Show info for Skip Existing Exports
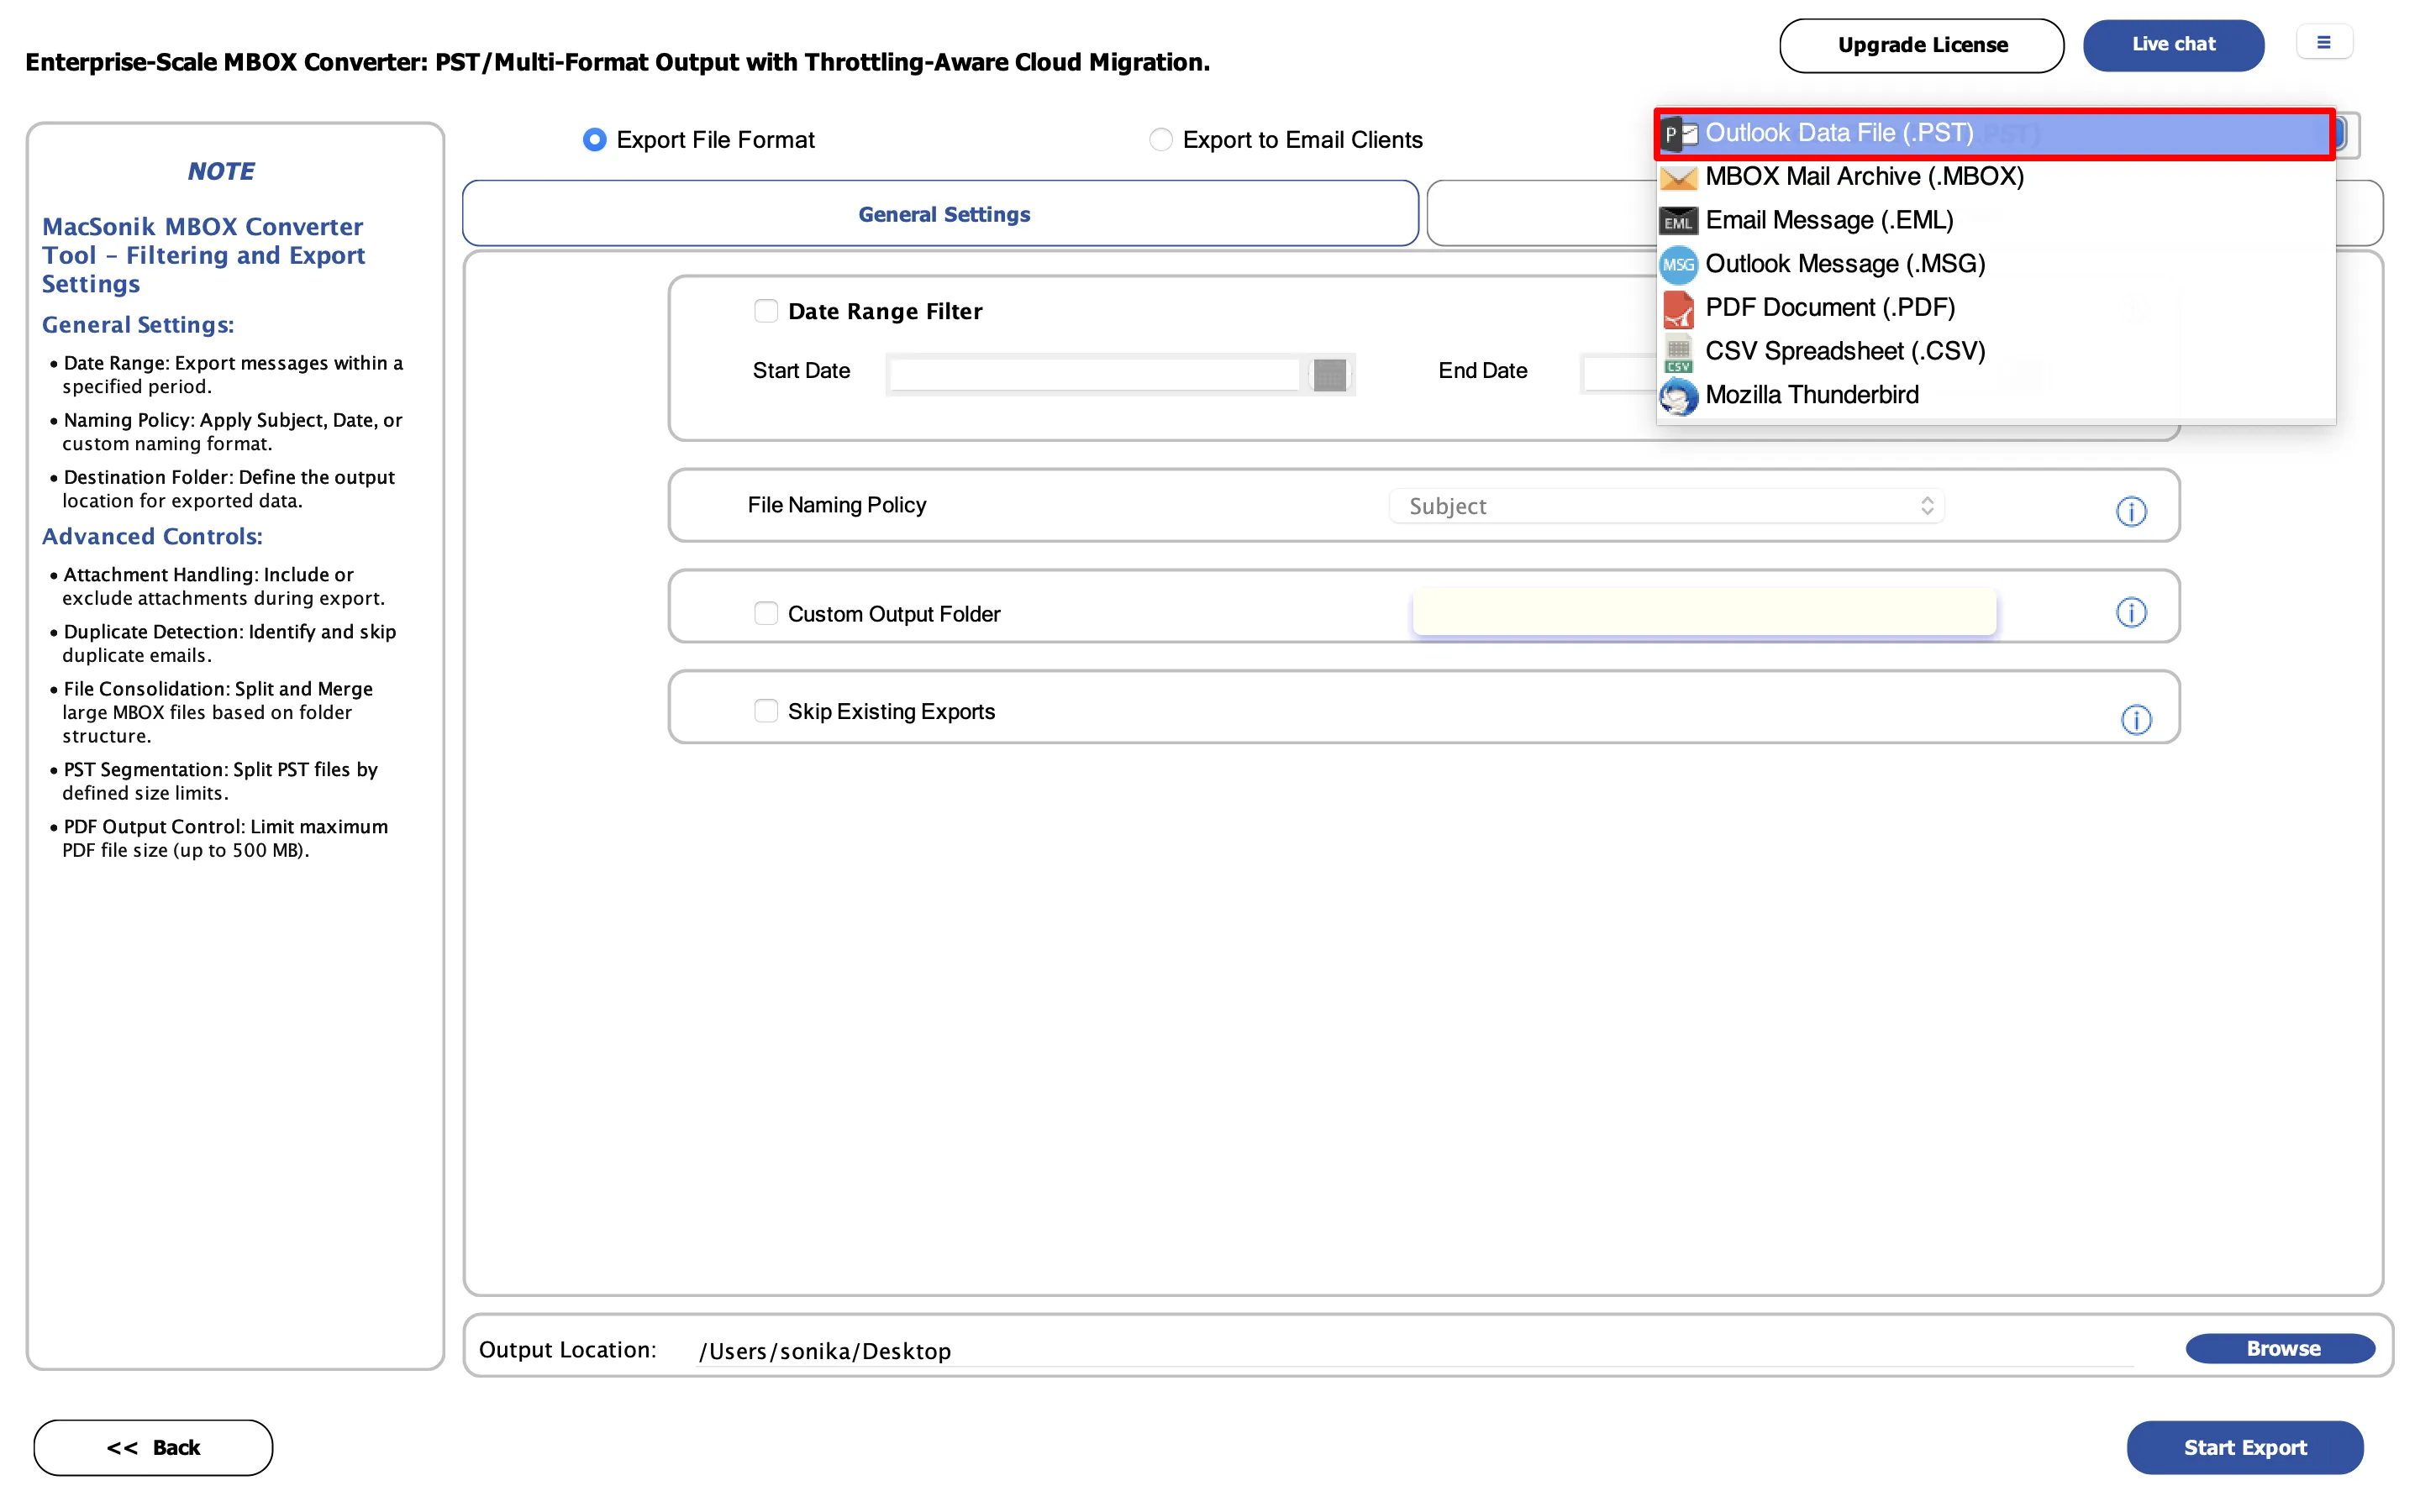 (x=2136, y=719)
